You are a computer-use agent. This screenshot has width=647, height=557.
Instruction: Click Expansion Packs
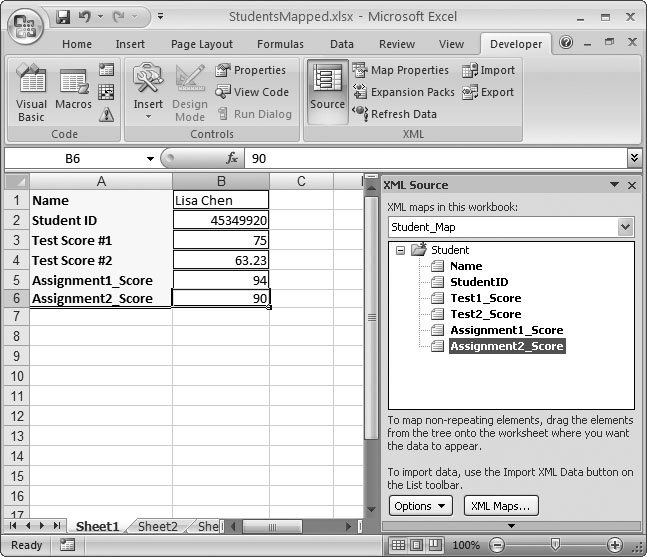pyautogui.click(x=403, y=92)
